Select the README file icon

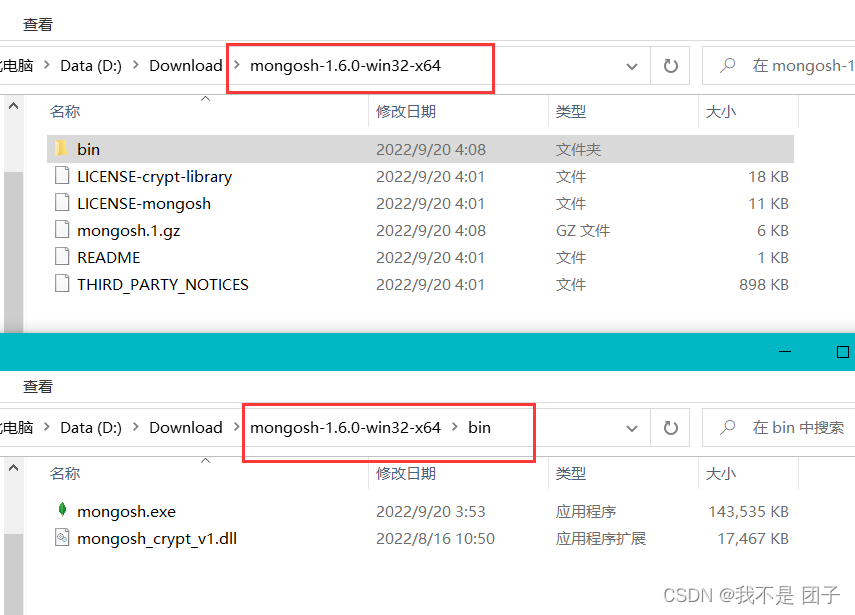(62, 256)
